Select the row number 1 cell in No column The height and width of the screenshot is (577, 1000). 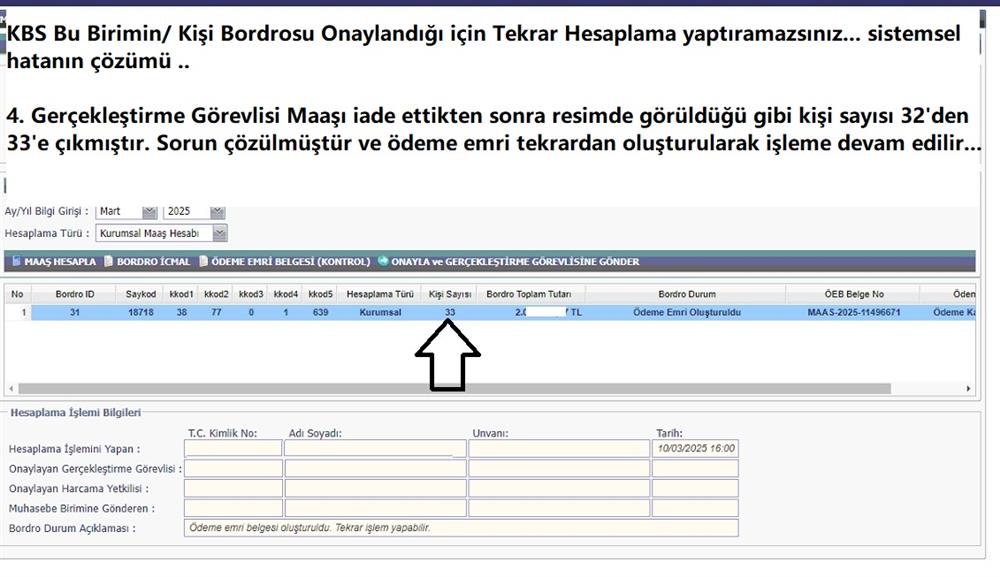pyautogui.click(x=18, y=312)
